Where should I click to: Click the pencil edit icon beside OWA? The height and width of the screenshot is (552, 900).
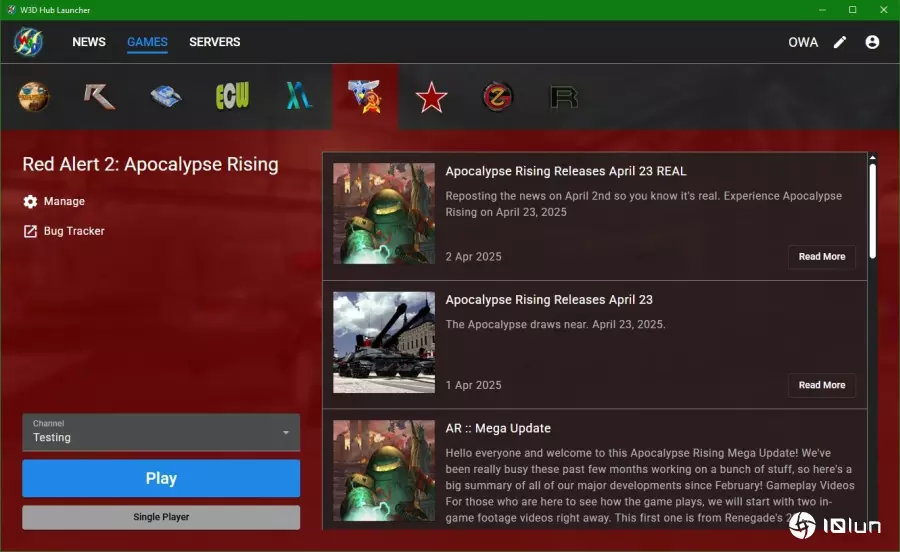tap(840, 42)
